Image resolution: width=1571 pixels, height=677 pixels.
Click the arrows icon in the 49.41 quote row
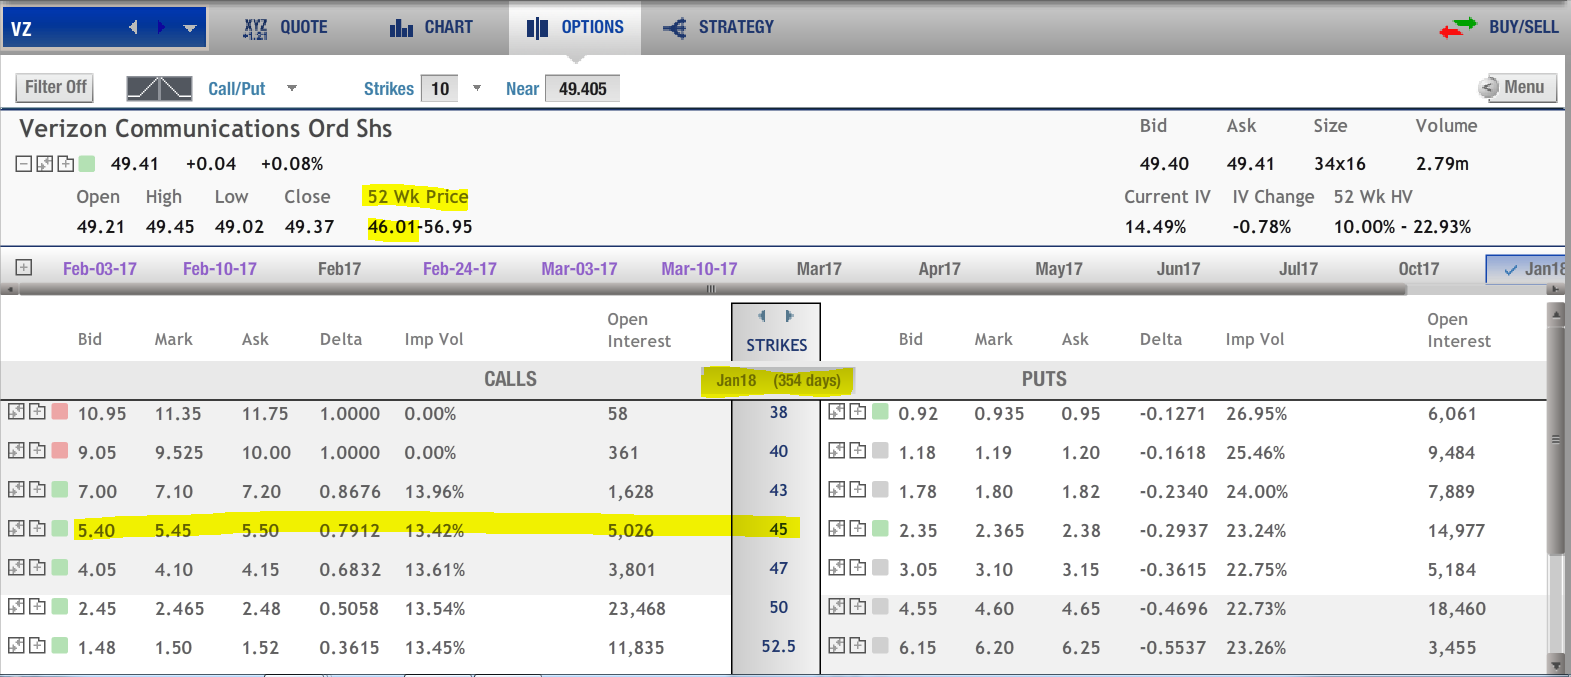(45, 163)
